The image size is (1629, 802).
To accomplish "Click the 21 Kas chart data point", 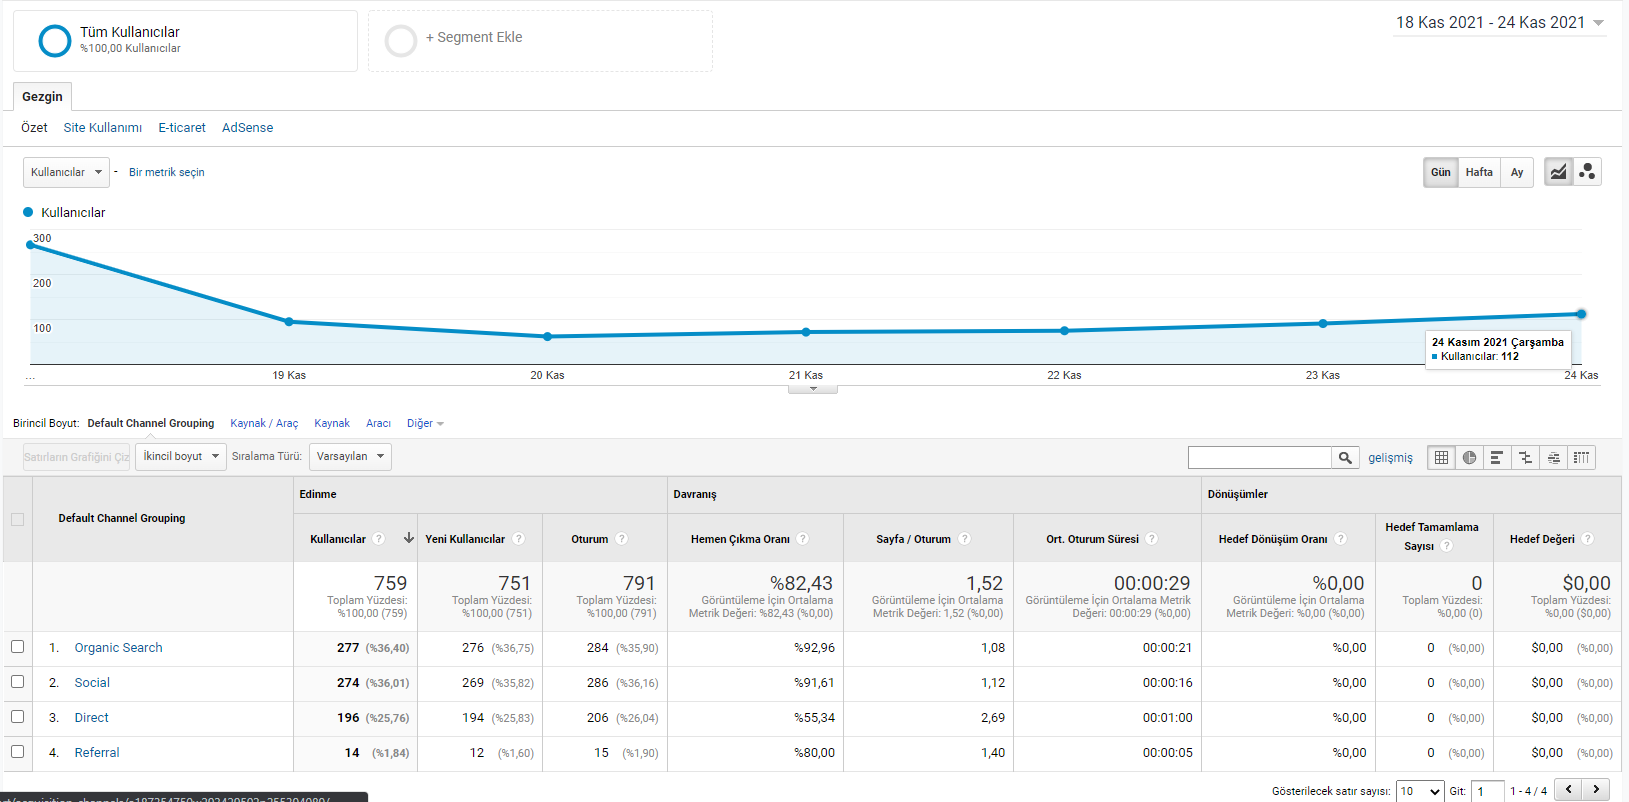I will tap(806, 332).
